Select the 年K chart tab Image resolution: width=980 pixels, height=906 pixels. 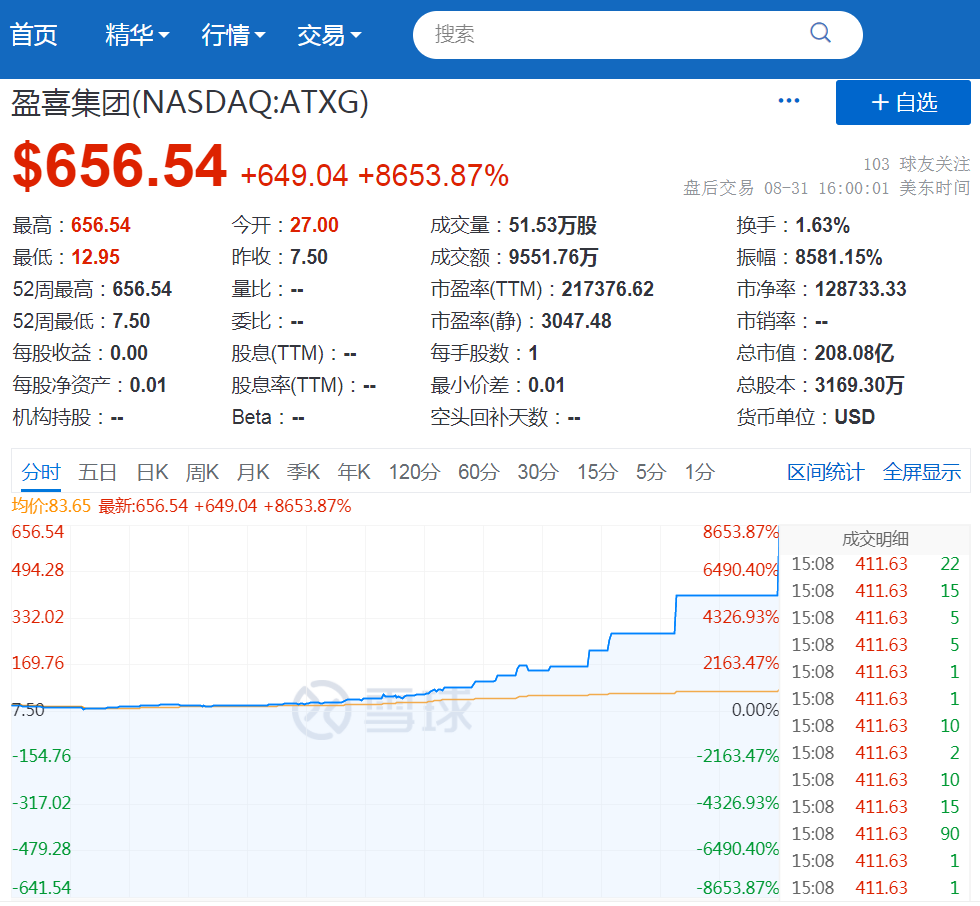click(x=354, y=472)
